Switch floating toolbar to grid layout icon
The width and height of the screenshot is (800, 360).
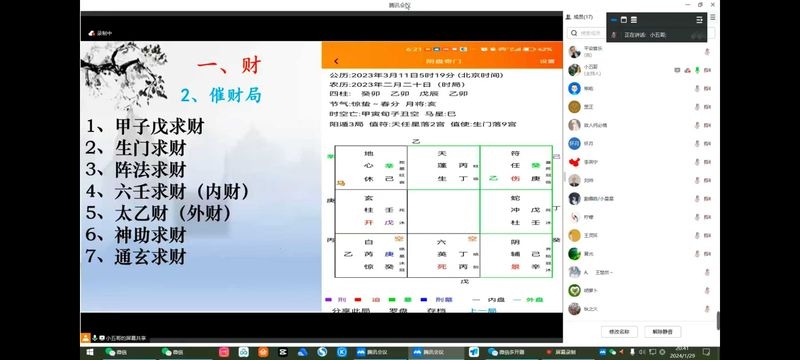coord(634,20)
